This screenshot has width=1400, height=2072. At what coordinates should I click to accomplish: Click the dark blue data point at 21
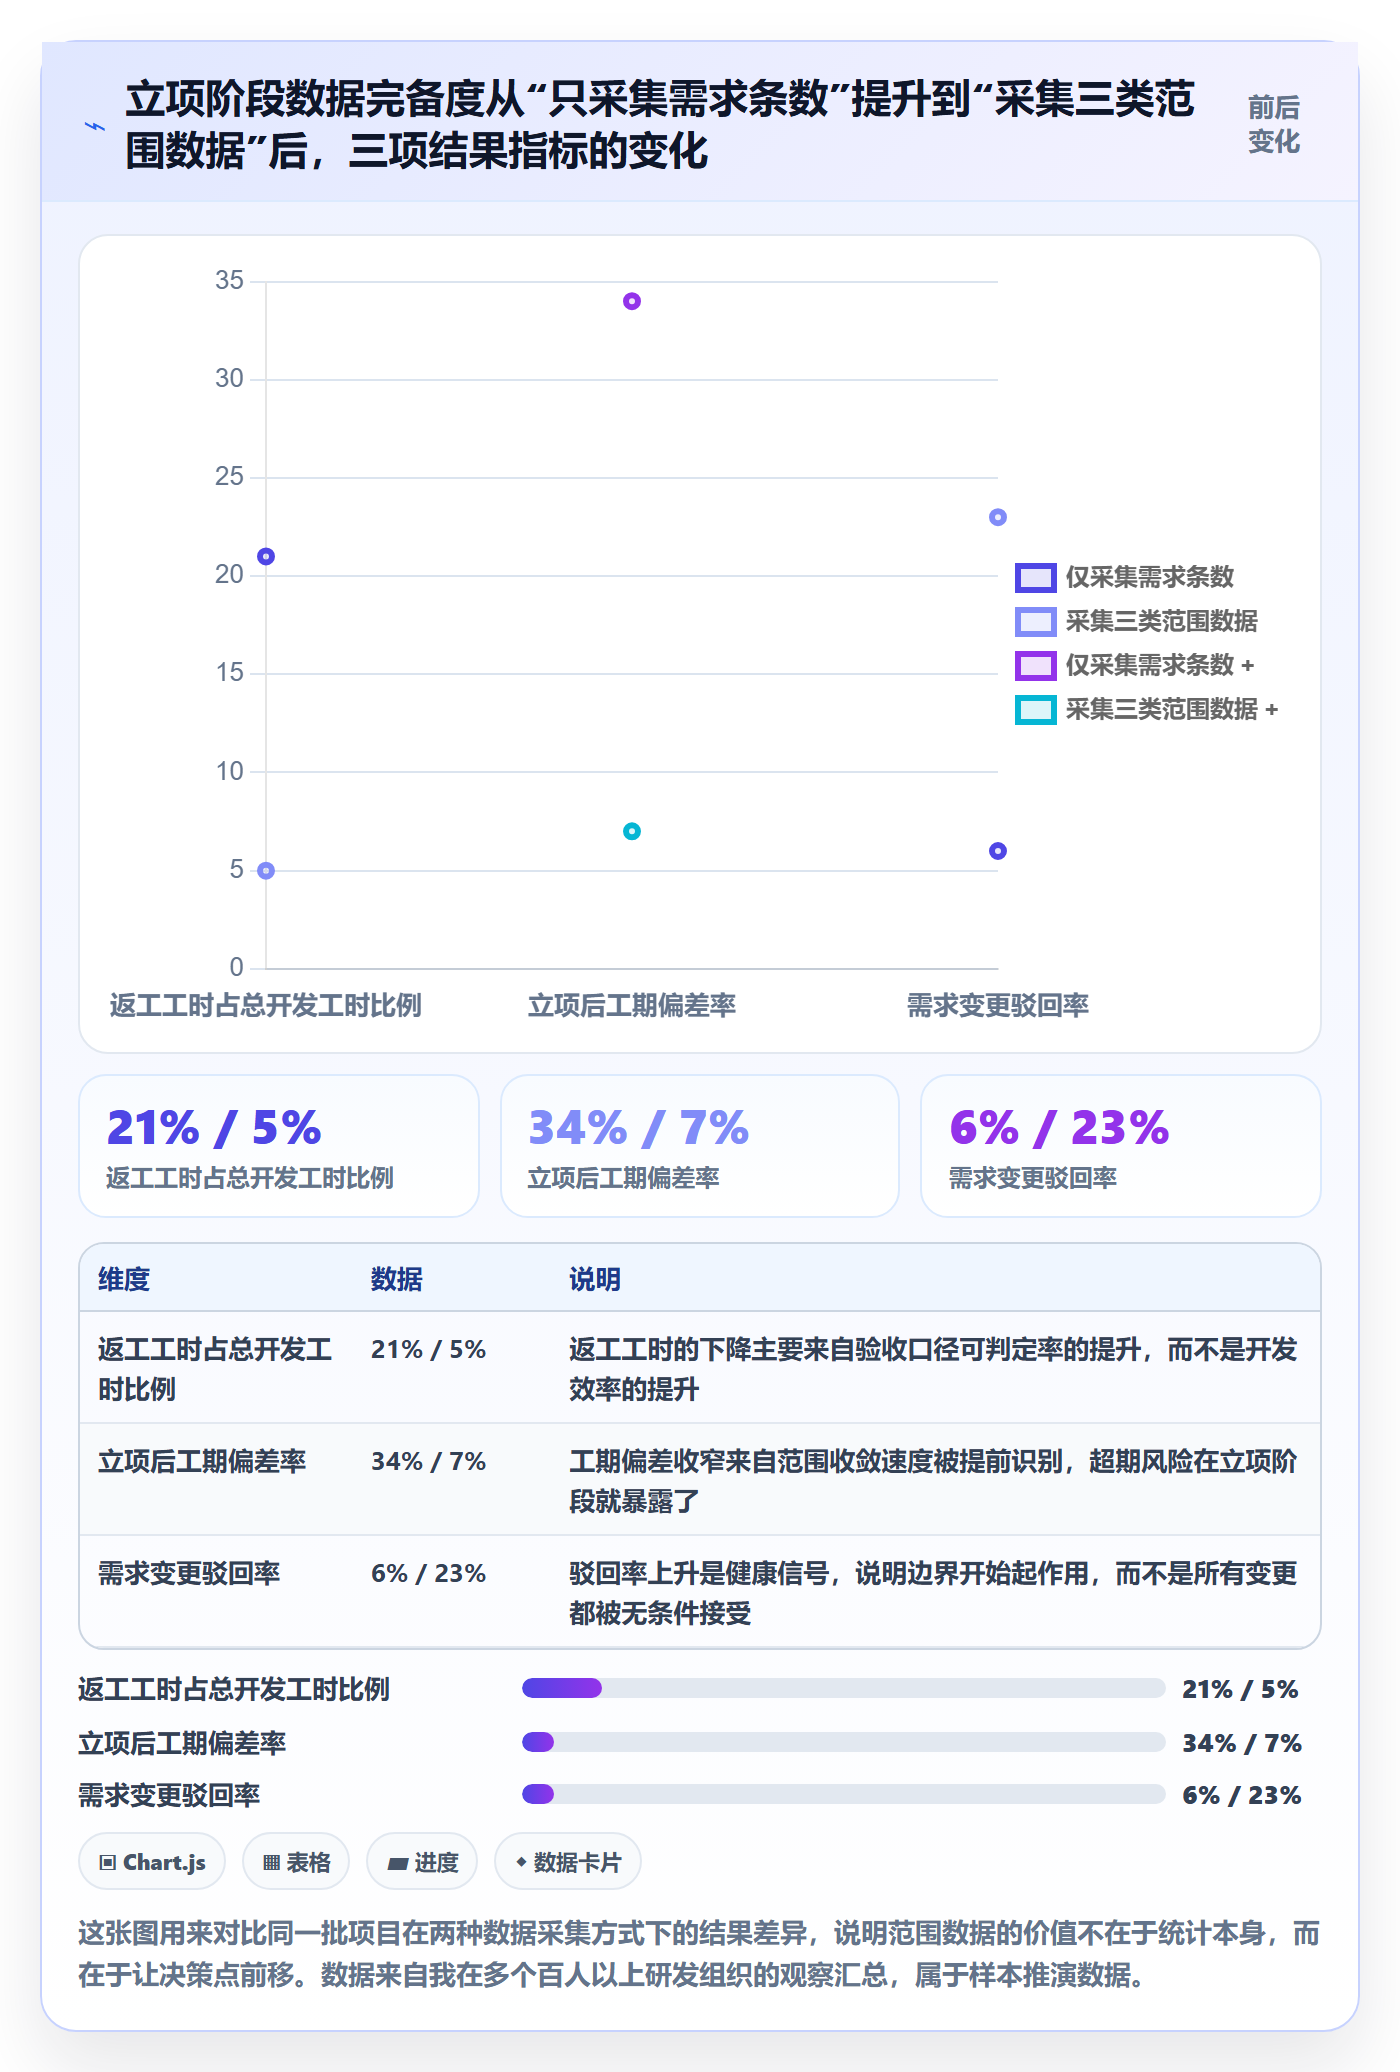(266, 556)
